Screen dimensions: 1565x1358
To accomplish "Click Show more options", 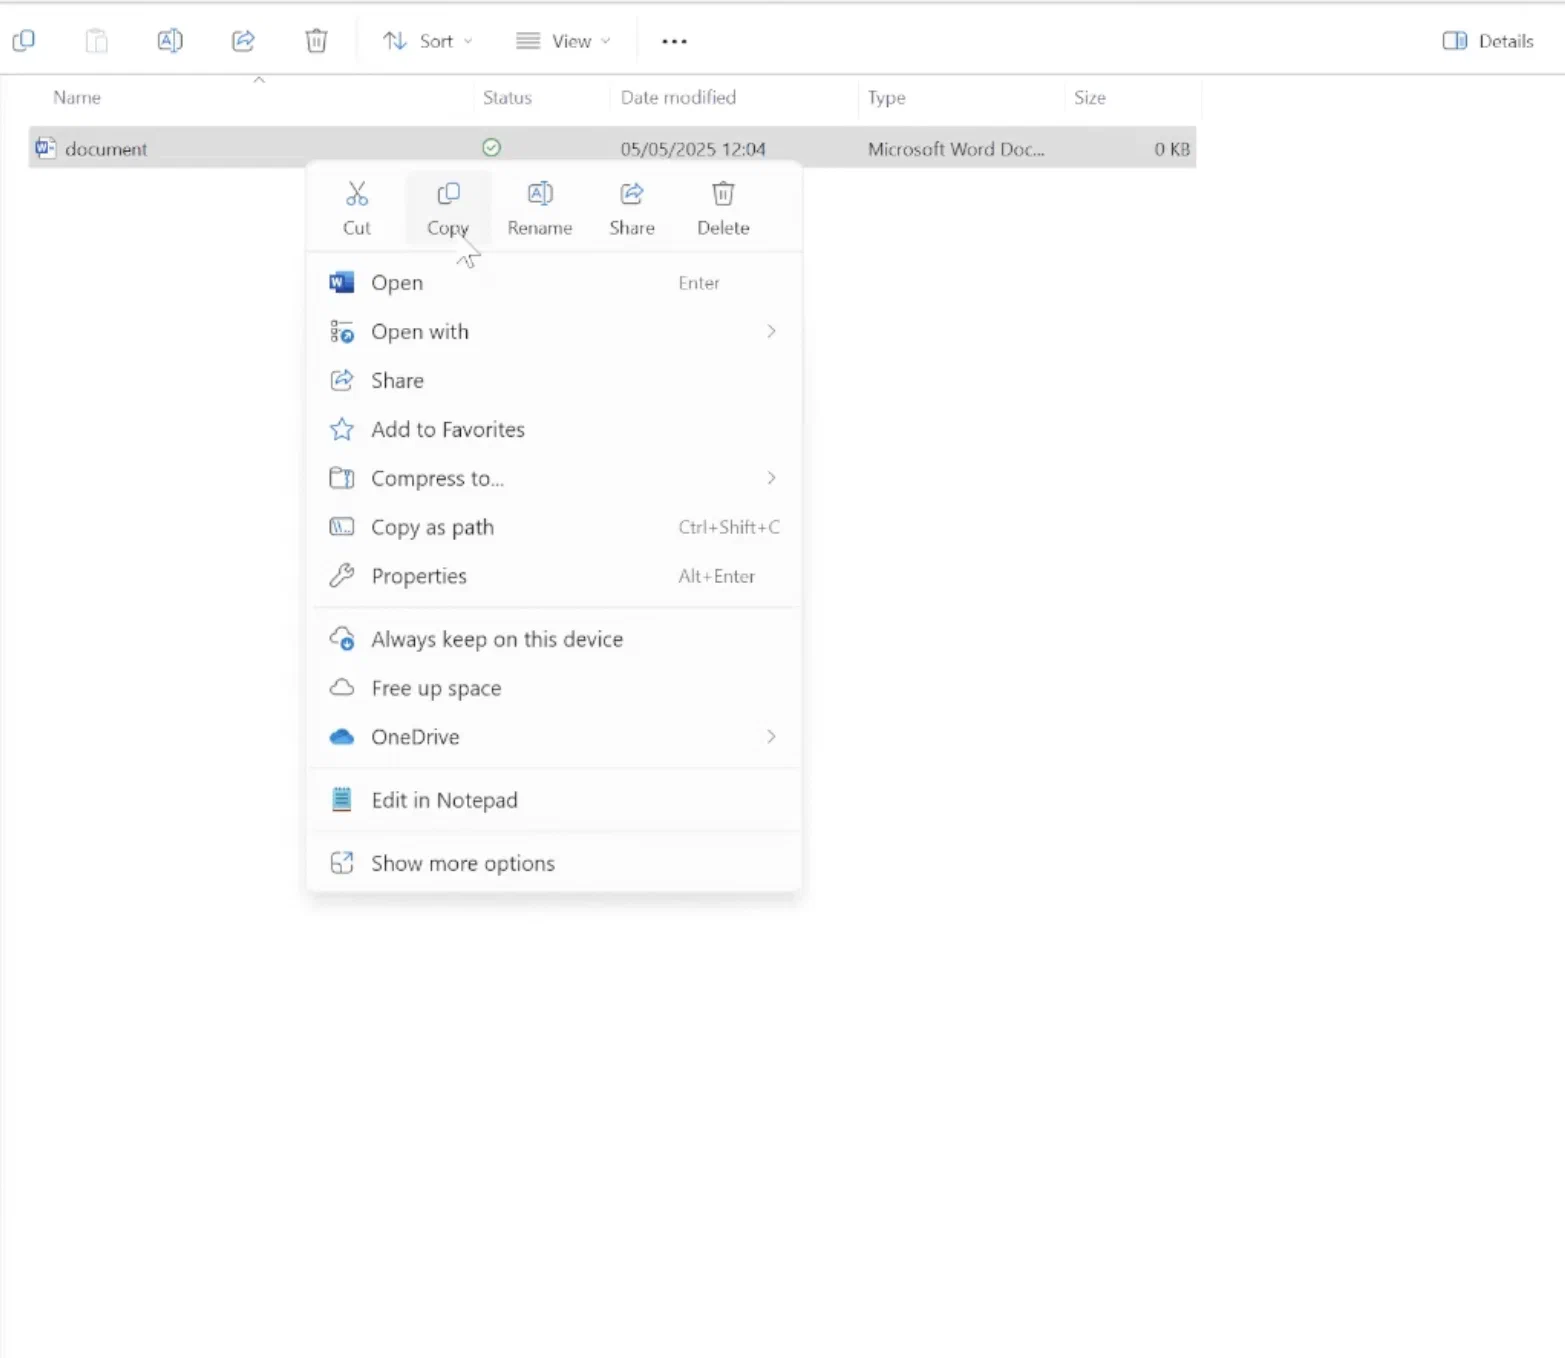I will coord(554,864).
